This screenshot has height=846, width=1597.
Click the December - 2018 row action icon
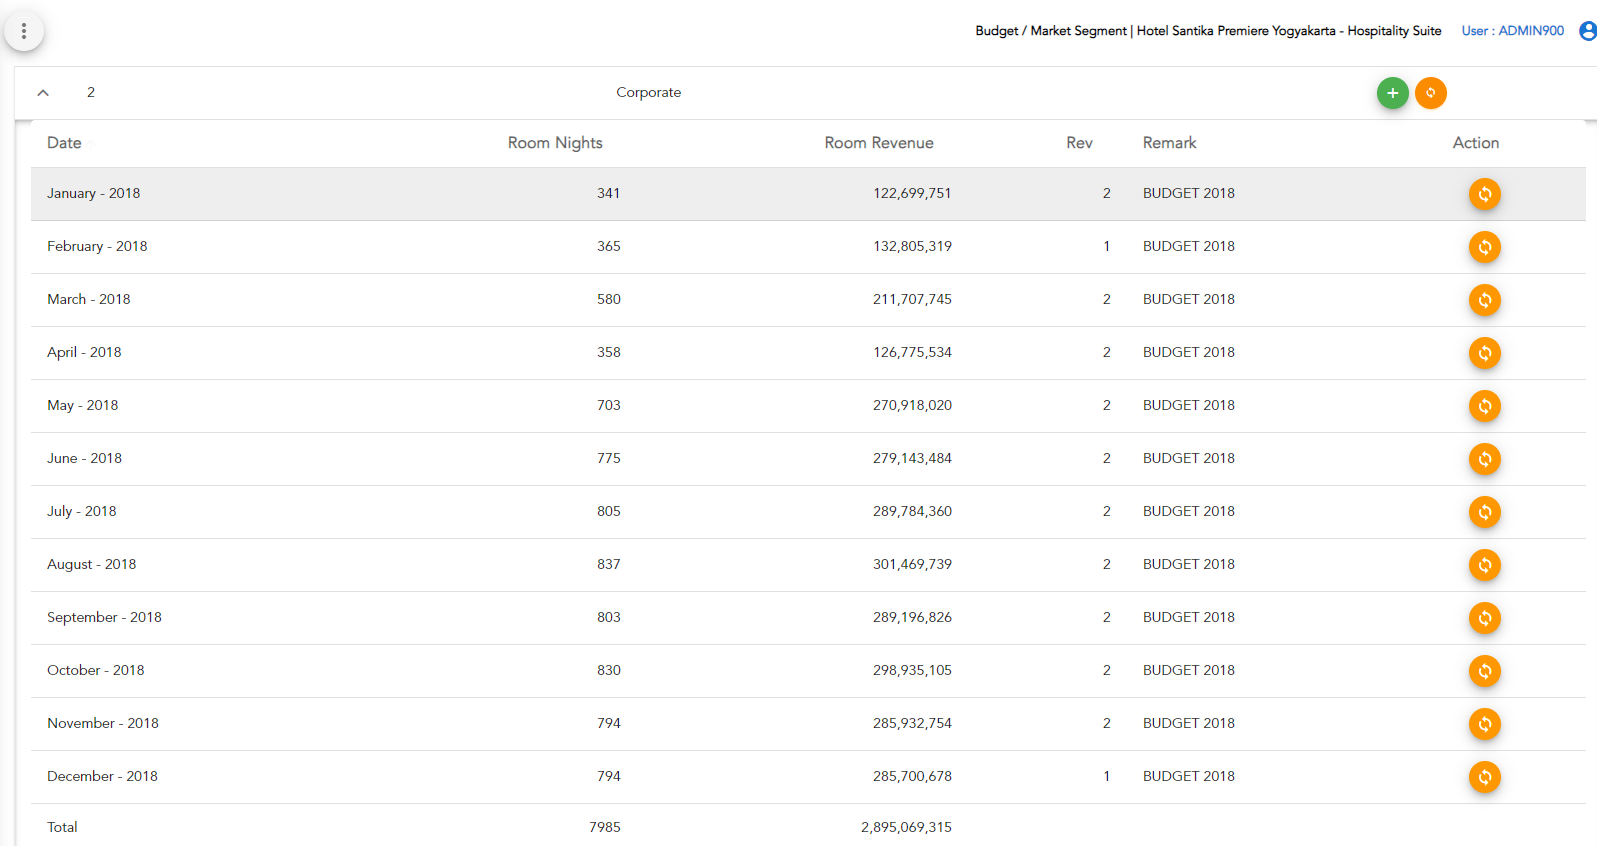[1484, 777]
